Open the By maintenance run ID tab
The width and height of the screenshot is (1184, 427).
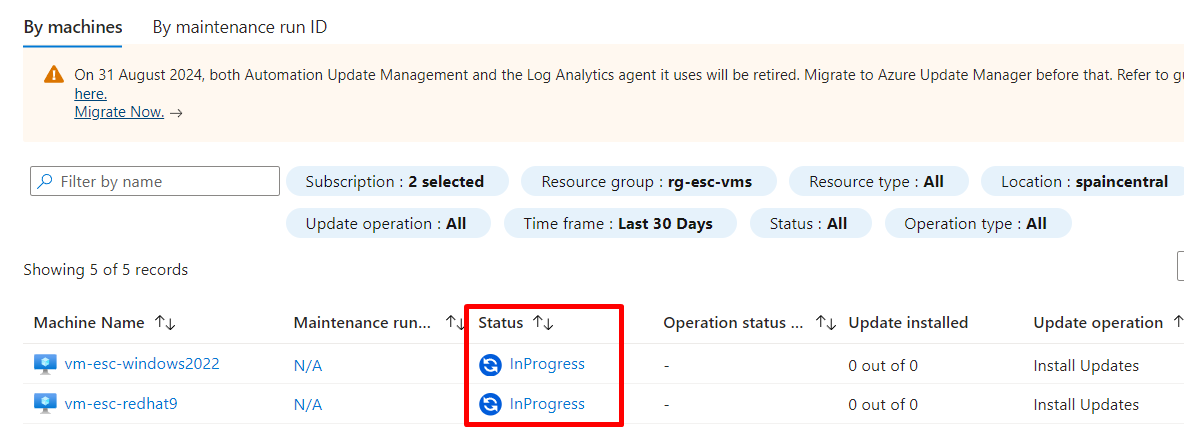pyautogui.click(x=239, y=27)
